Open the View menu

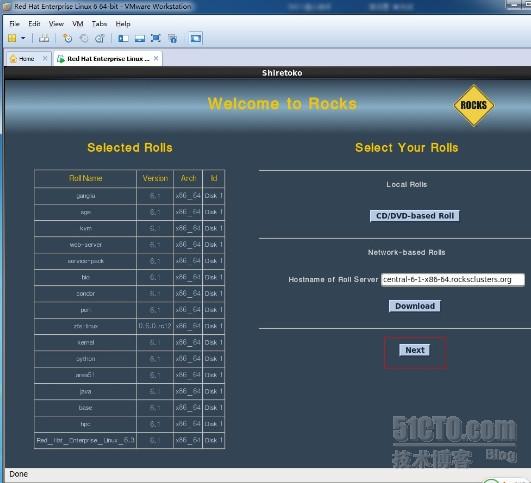pyautogui.click(x=56, y=24)
